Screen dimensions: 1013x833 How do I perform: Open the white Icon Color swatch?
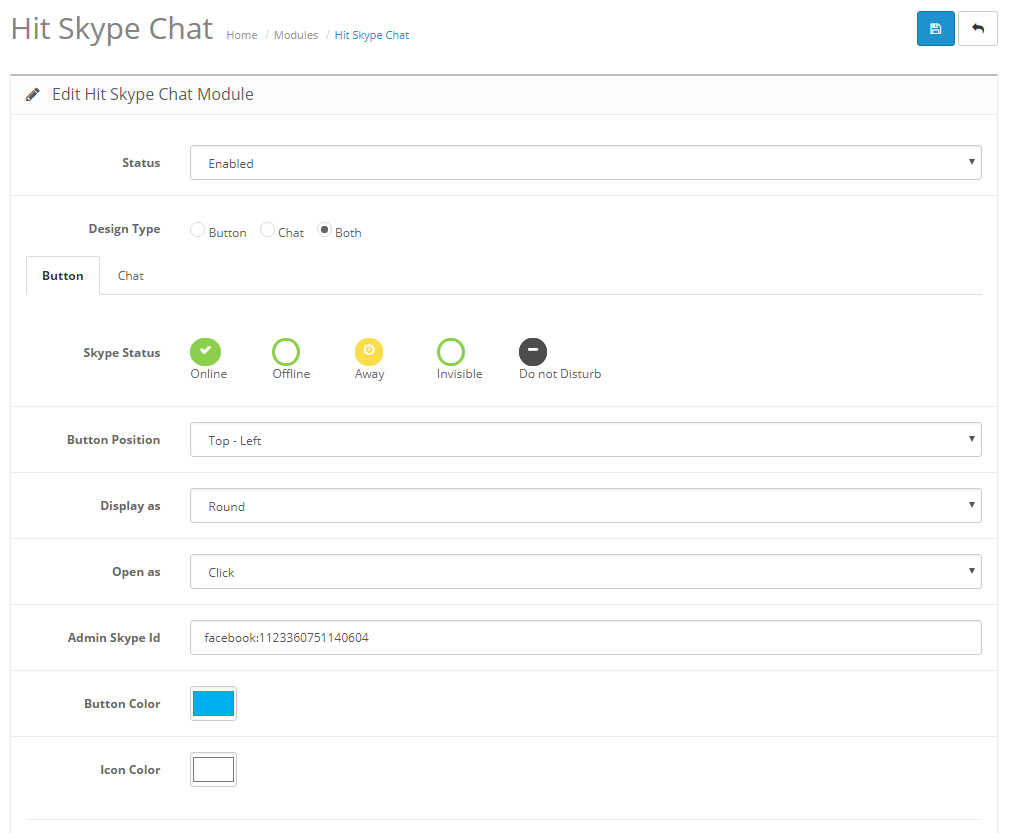(213, 769)
